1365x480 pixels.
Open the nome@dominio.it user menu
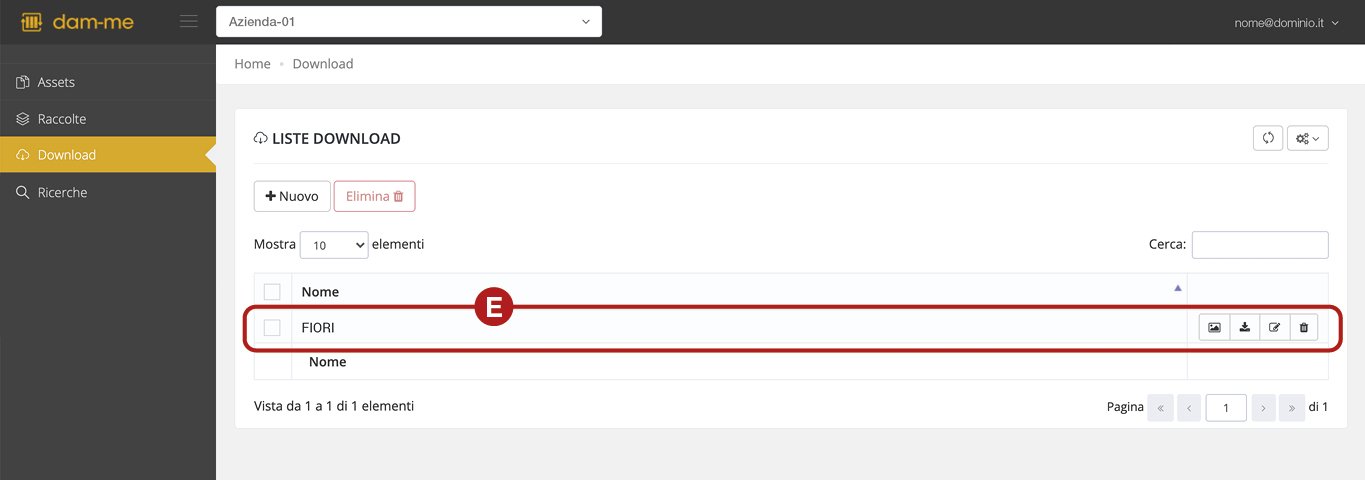(x=1286, y=22)
